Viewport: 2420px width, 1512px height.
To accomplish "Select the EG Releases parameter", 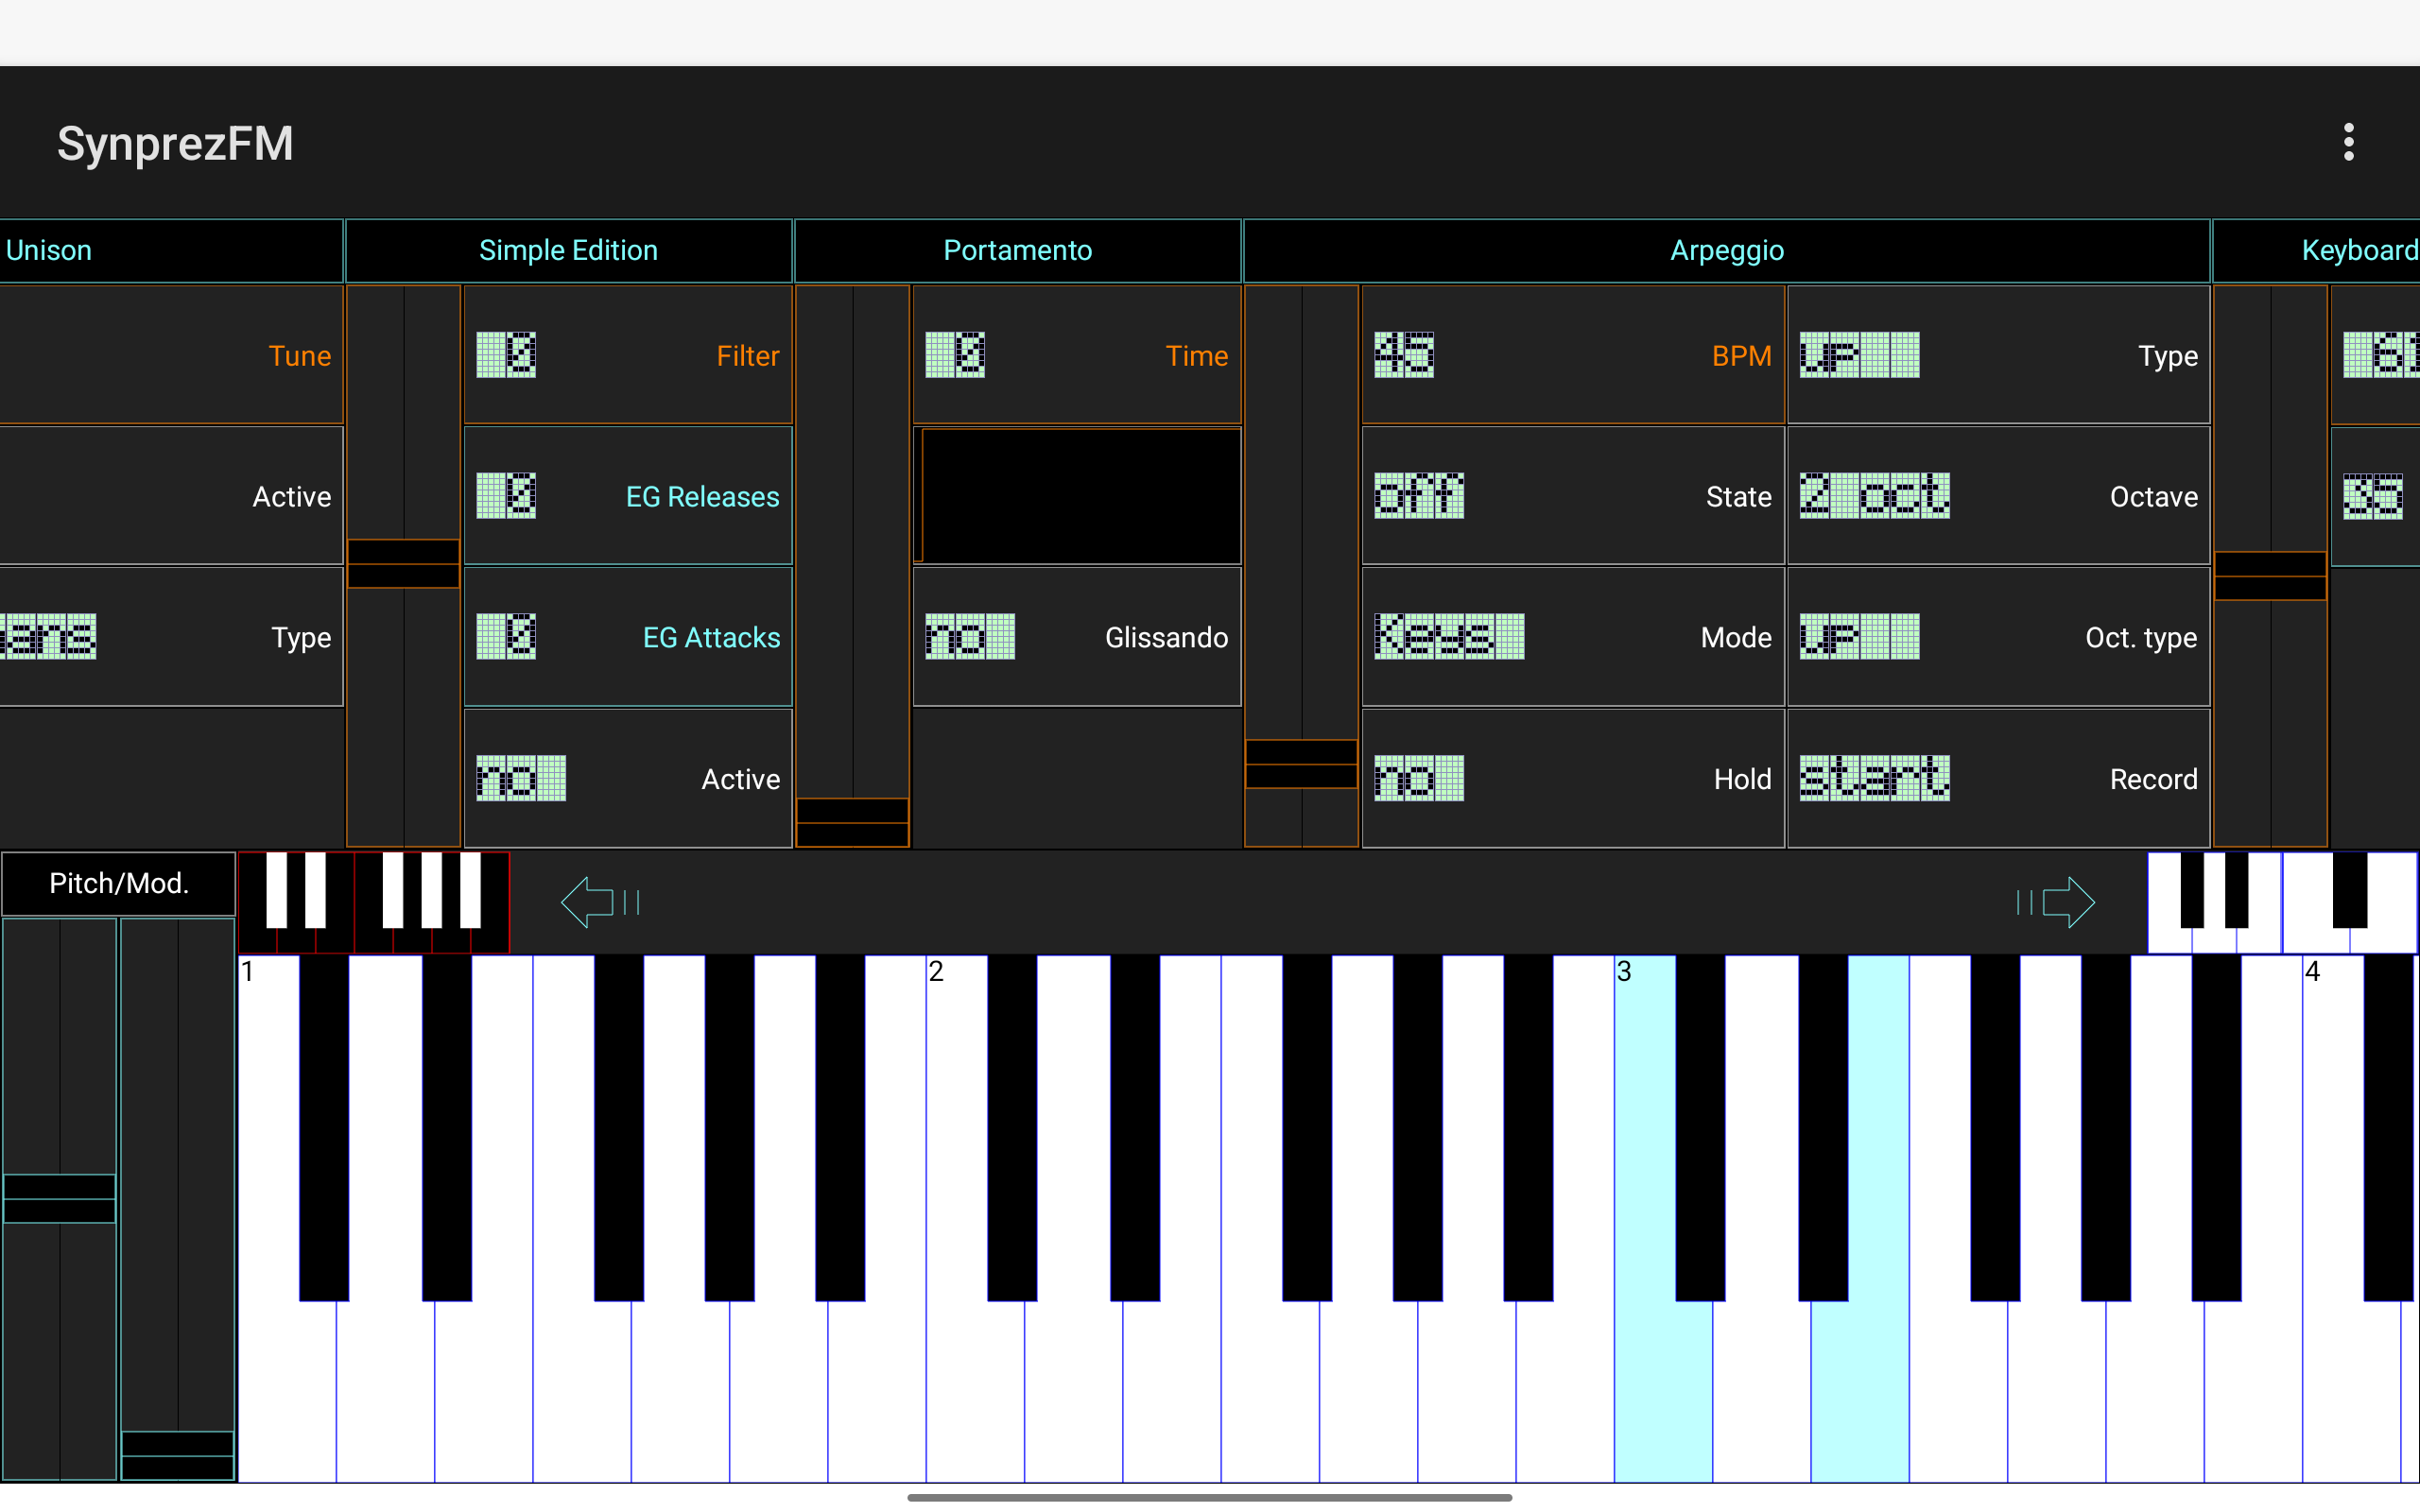I will (628, 496).
